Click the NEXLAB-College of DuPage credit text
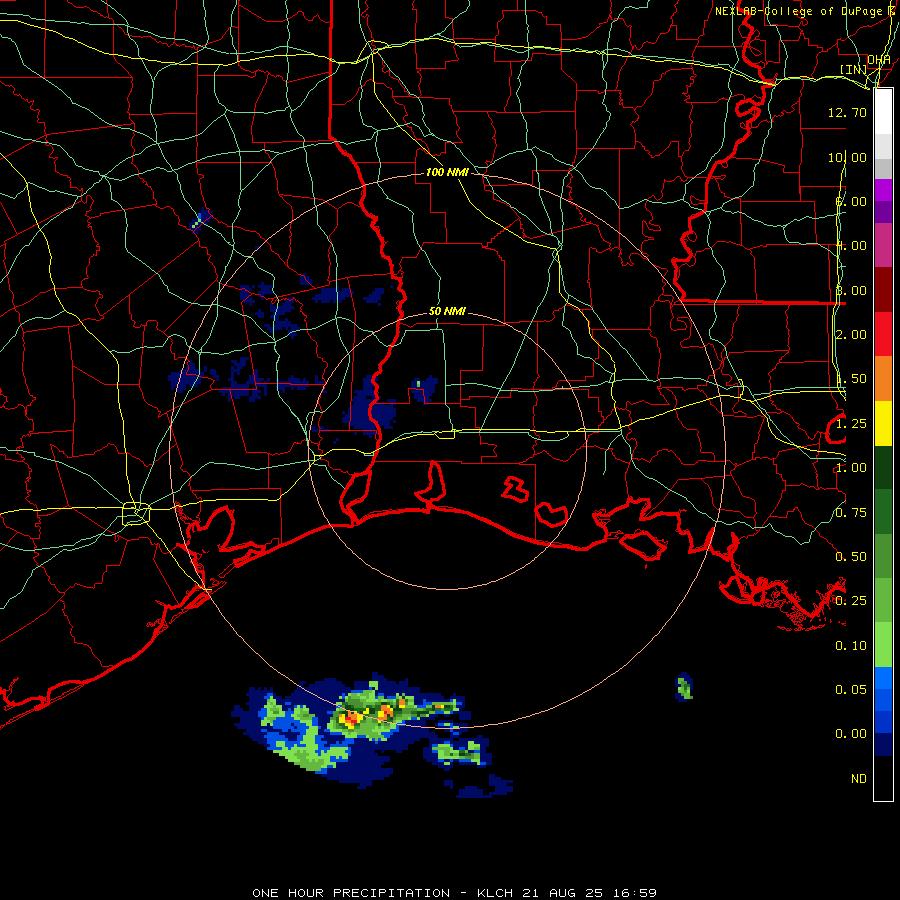 tap(798, 11)
